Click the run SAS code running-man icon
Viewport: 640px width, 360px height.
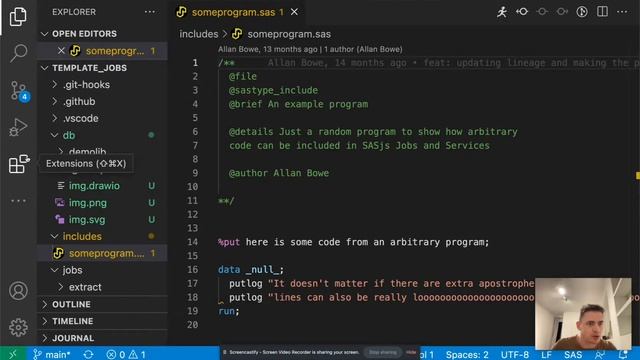502,12
